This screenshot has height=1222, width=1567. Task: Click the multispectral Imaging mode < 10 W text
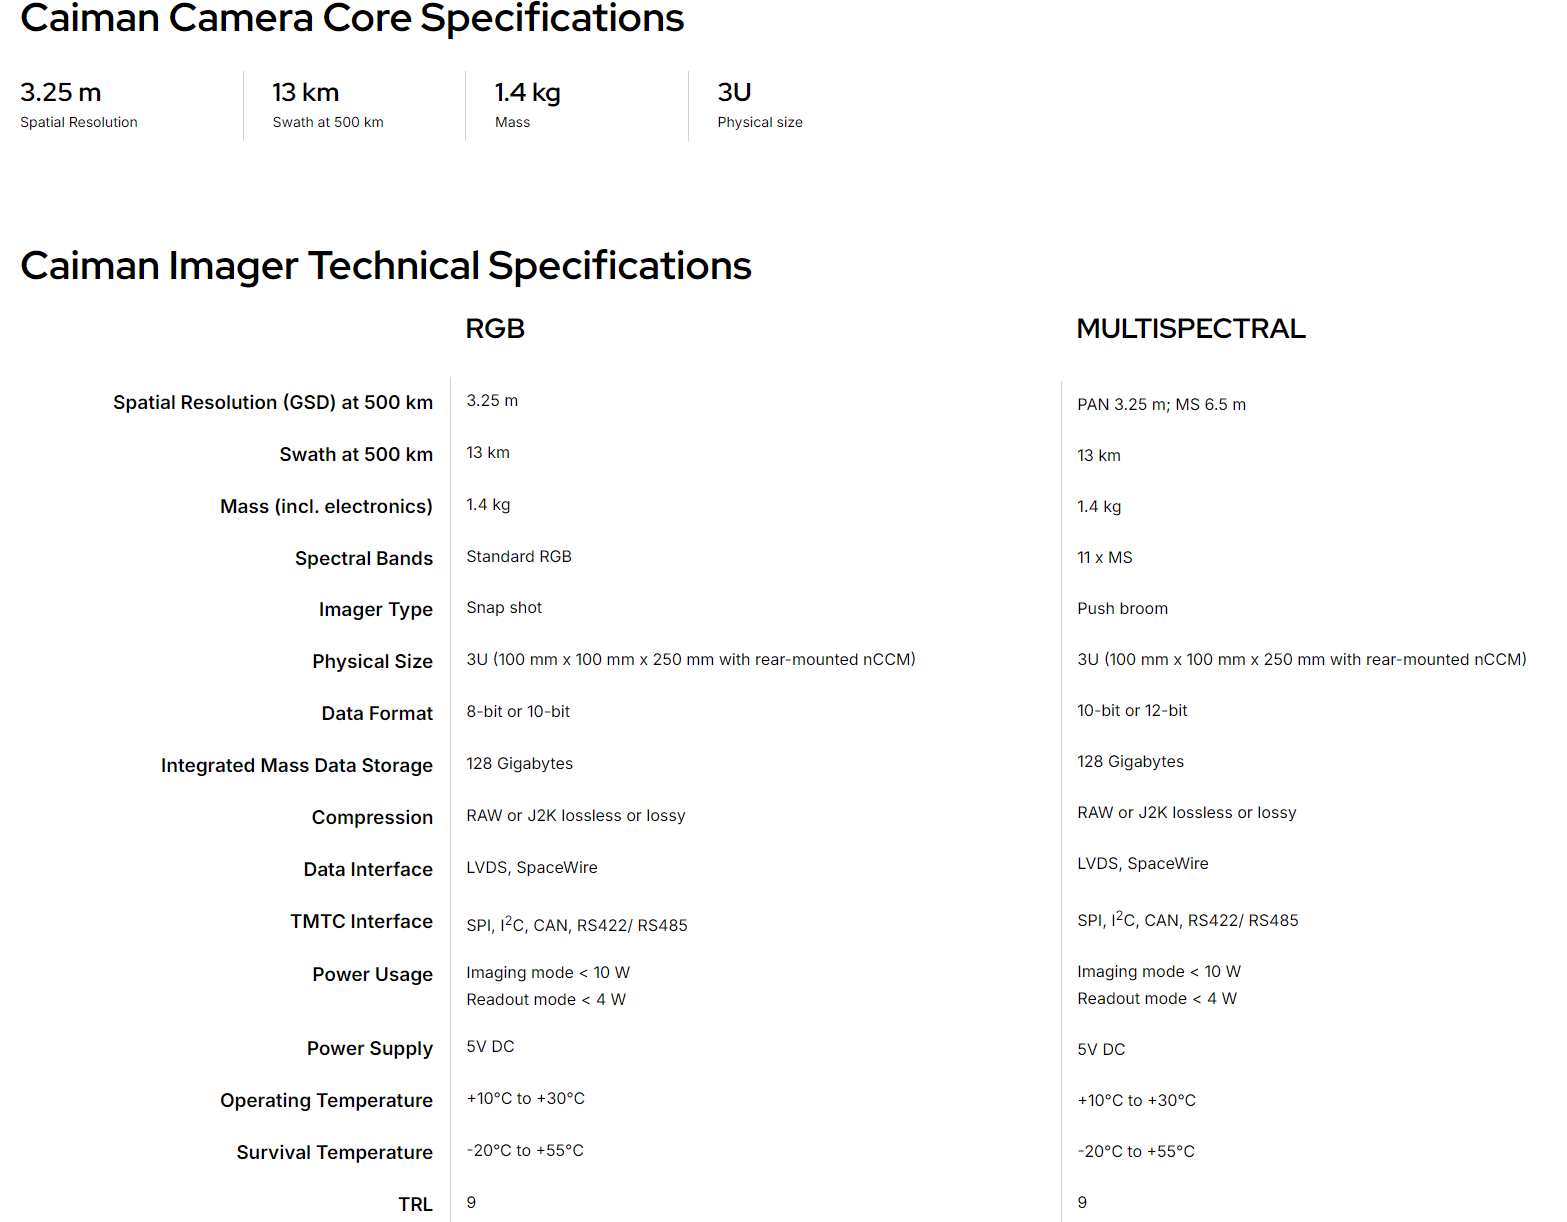click(1159, 971)
